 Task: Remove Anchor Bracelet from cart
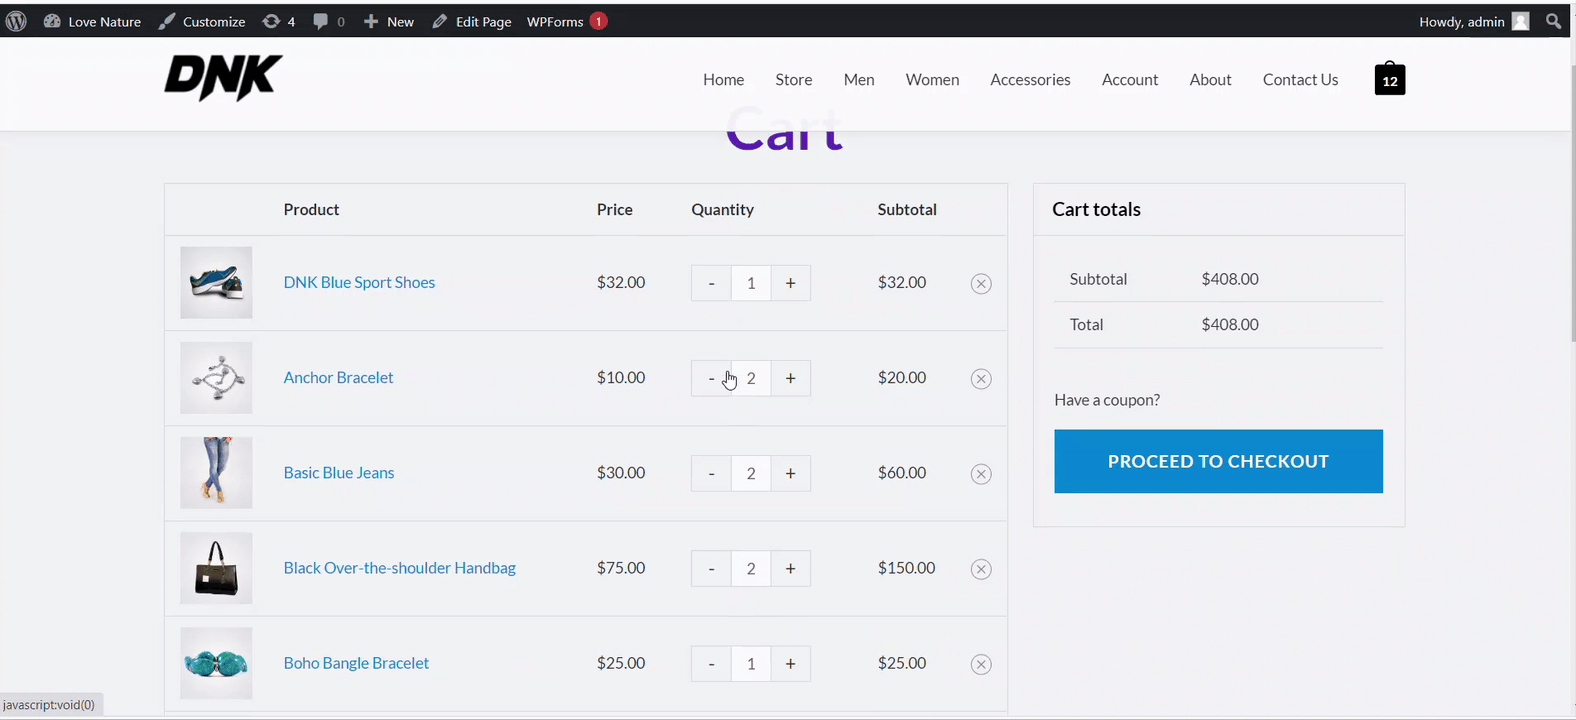coord(981,379)
